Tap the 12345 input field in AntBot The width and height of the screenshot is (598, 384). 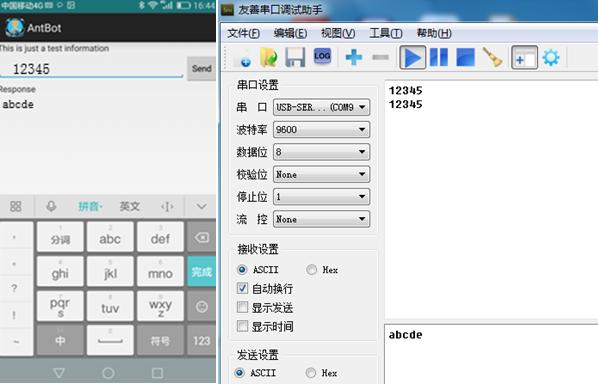(x=92, y=69)
